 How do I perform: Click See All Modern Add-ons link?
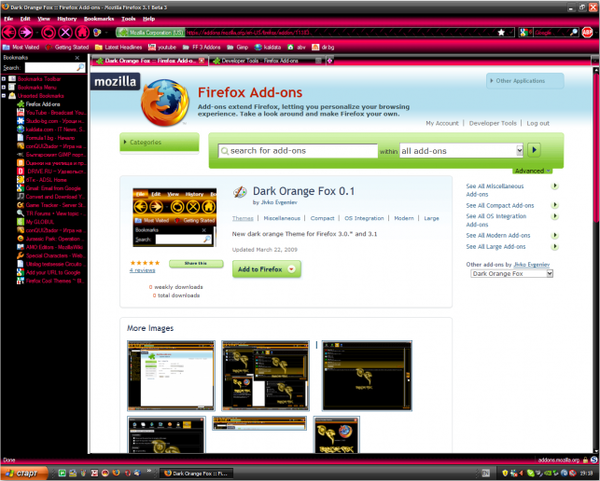498,236
